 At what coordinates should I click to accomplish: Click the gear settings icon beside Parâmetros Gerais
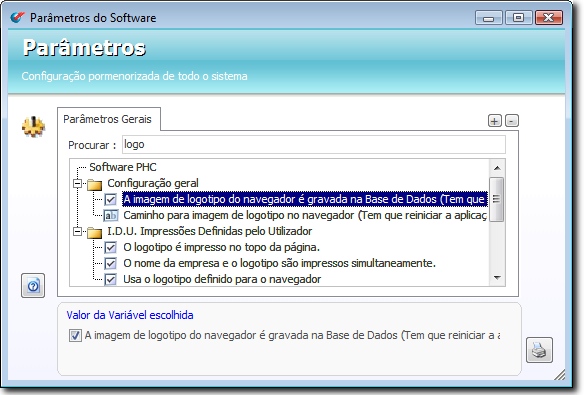coord(34,127)
